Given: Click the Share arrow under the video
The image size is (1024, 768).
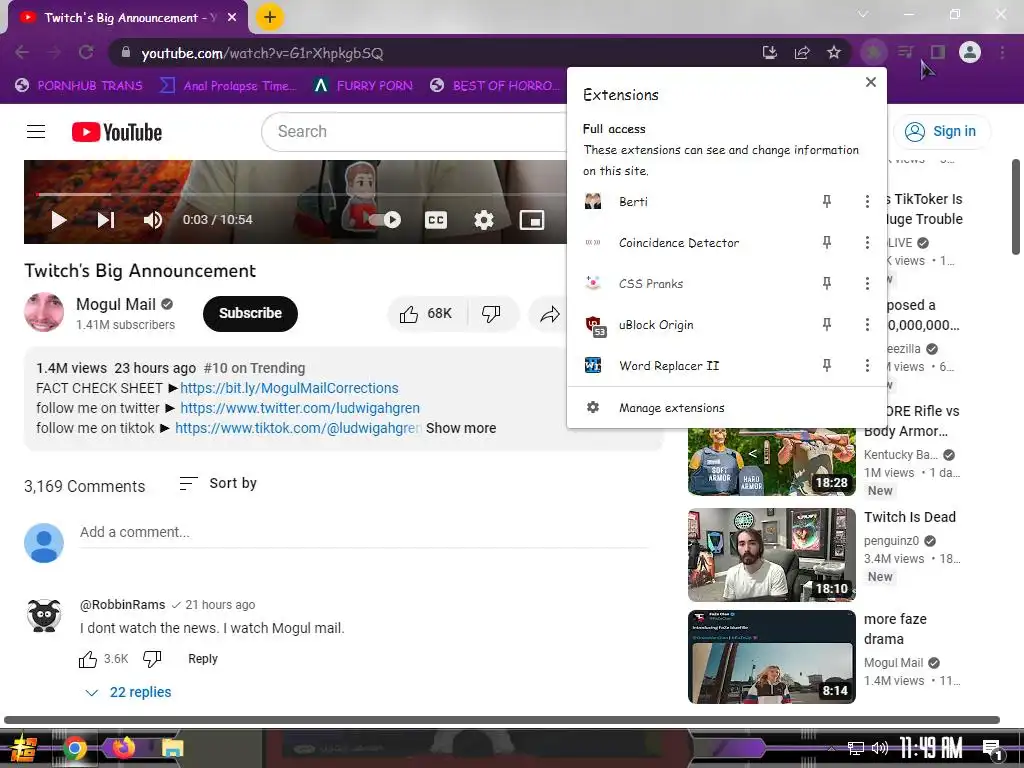Looking at the screenshot, I should (x=550, y=314).
